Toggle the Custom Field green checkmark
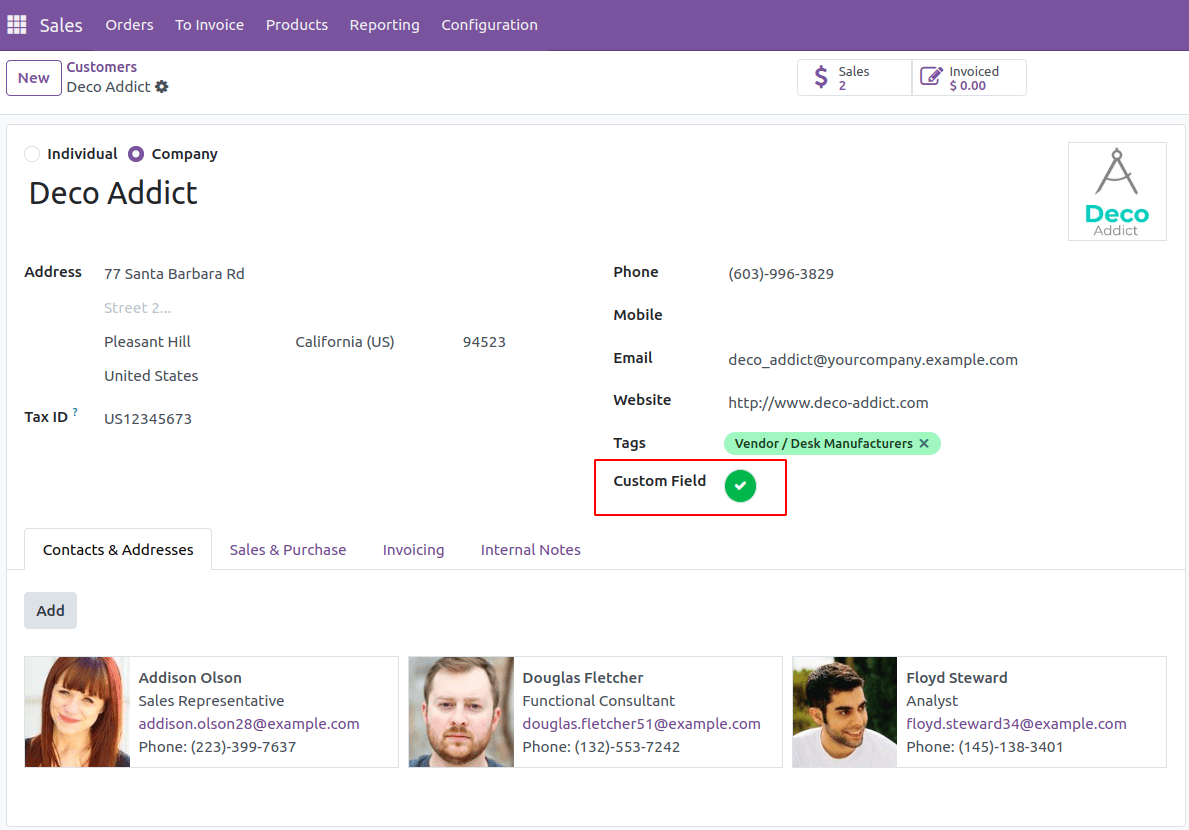The image size is (1189, 830). (740, 486)
